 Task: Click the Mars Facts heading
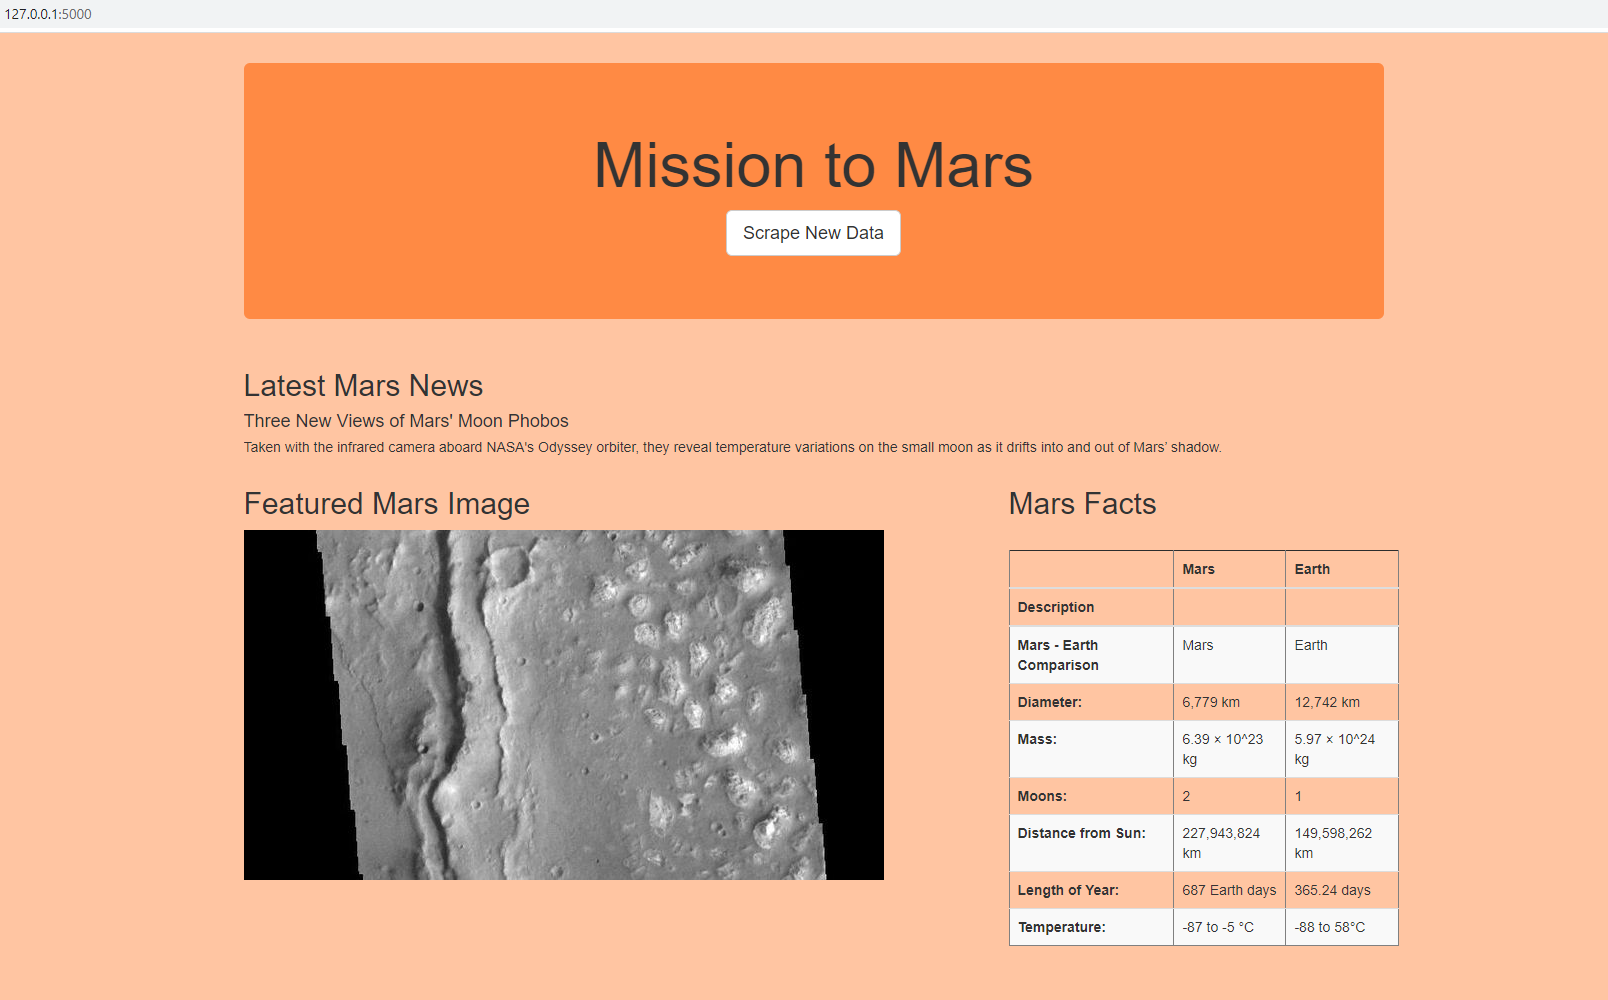[1081, 504]
